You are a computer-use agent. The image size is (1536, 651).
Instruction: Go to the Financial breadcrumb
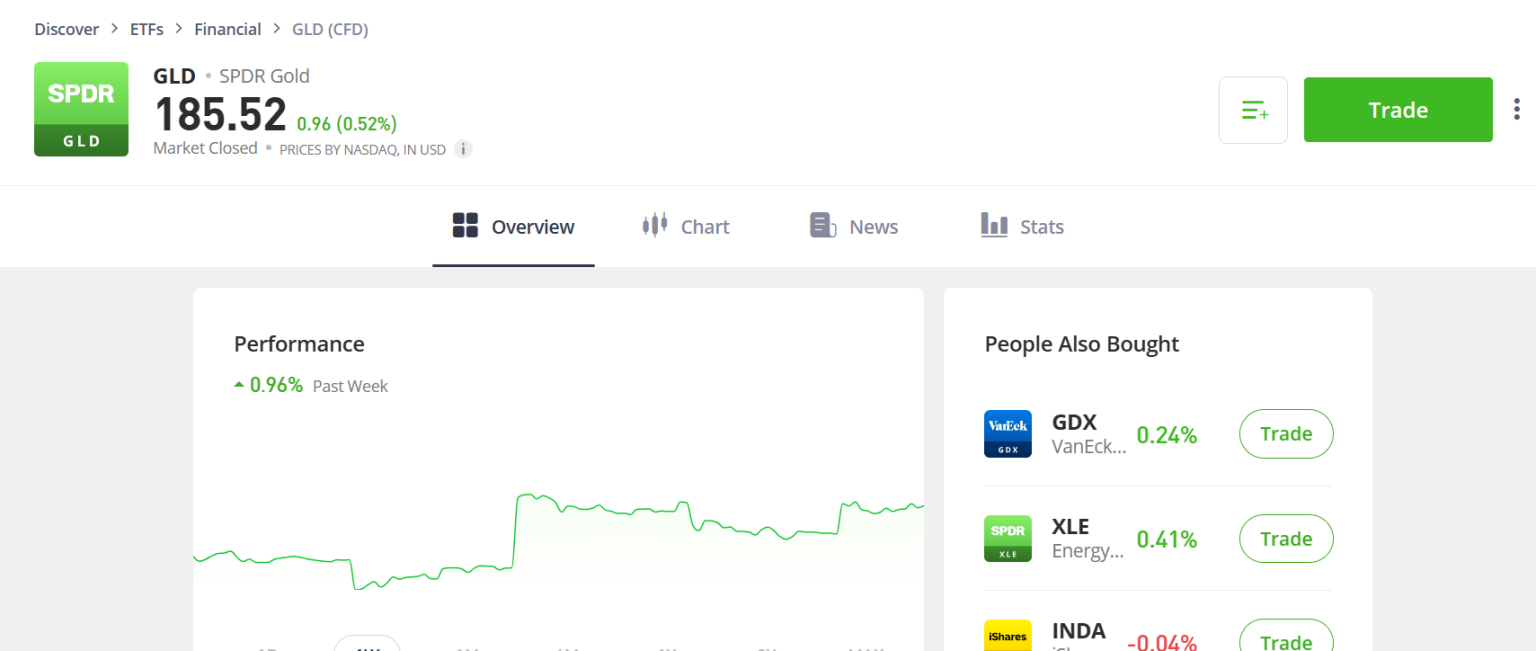pos(227,28)
